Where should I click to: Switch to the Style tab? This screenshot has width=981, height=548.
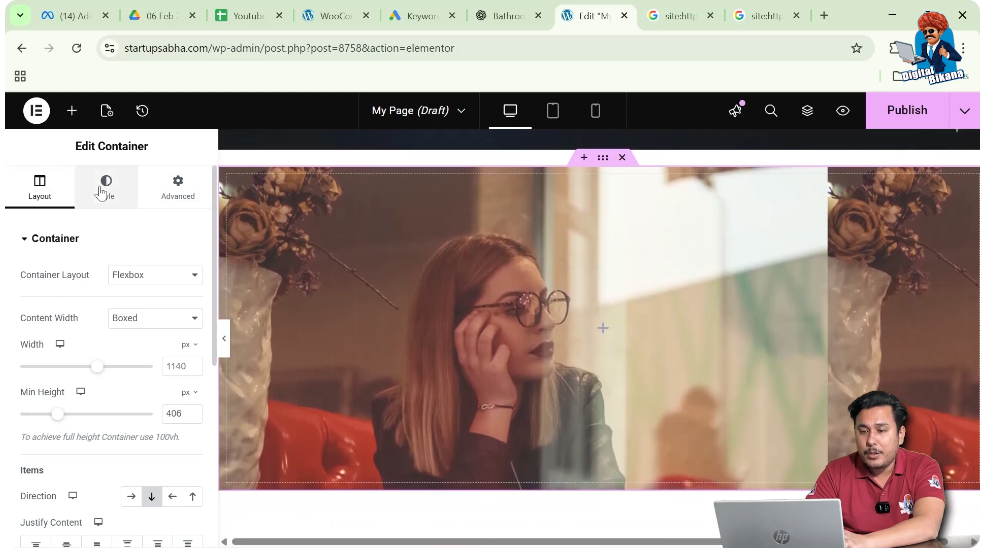tap(106, 187)
